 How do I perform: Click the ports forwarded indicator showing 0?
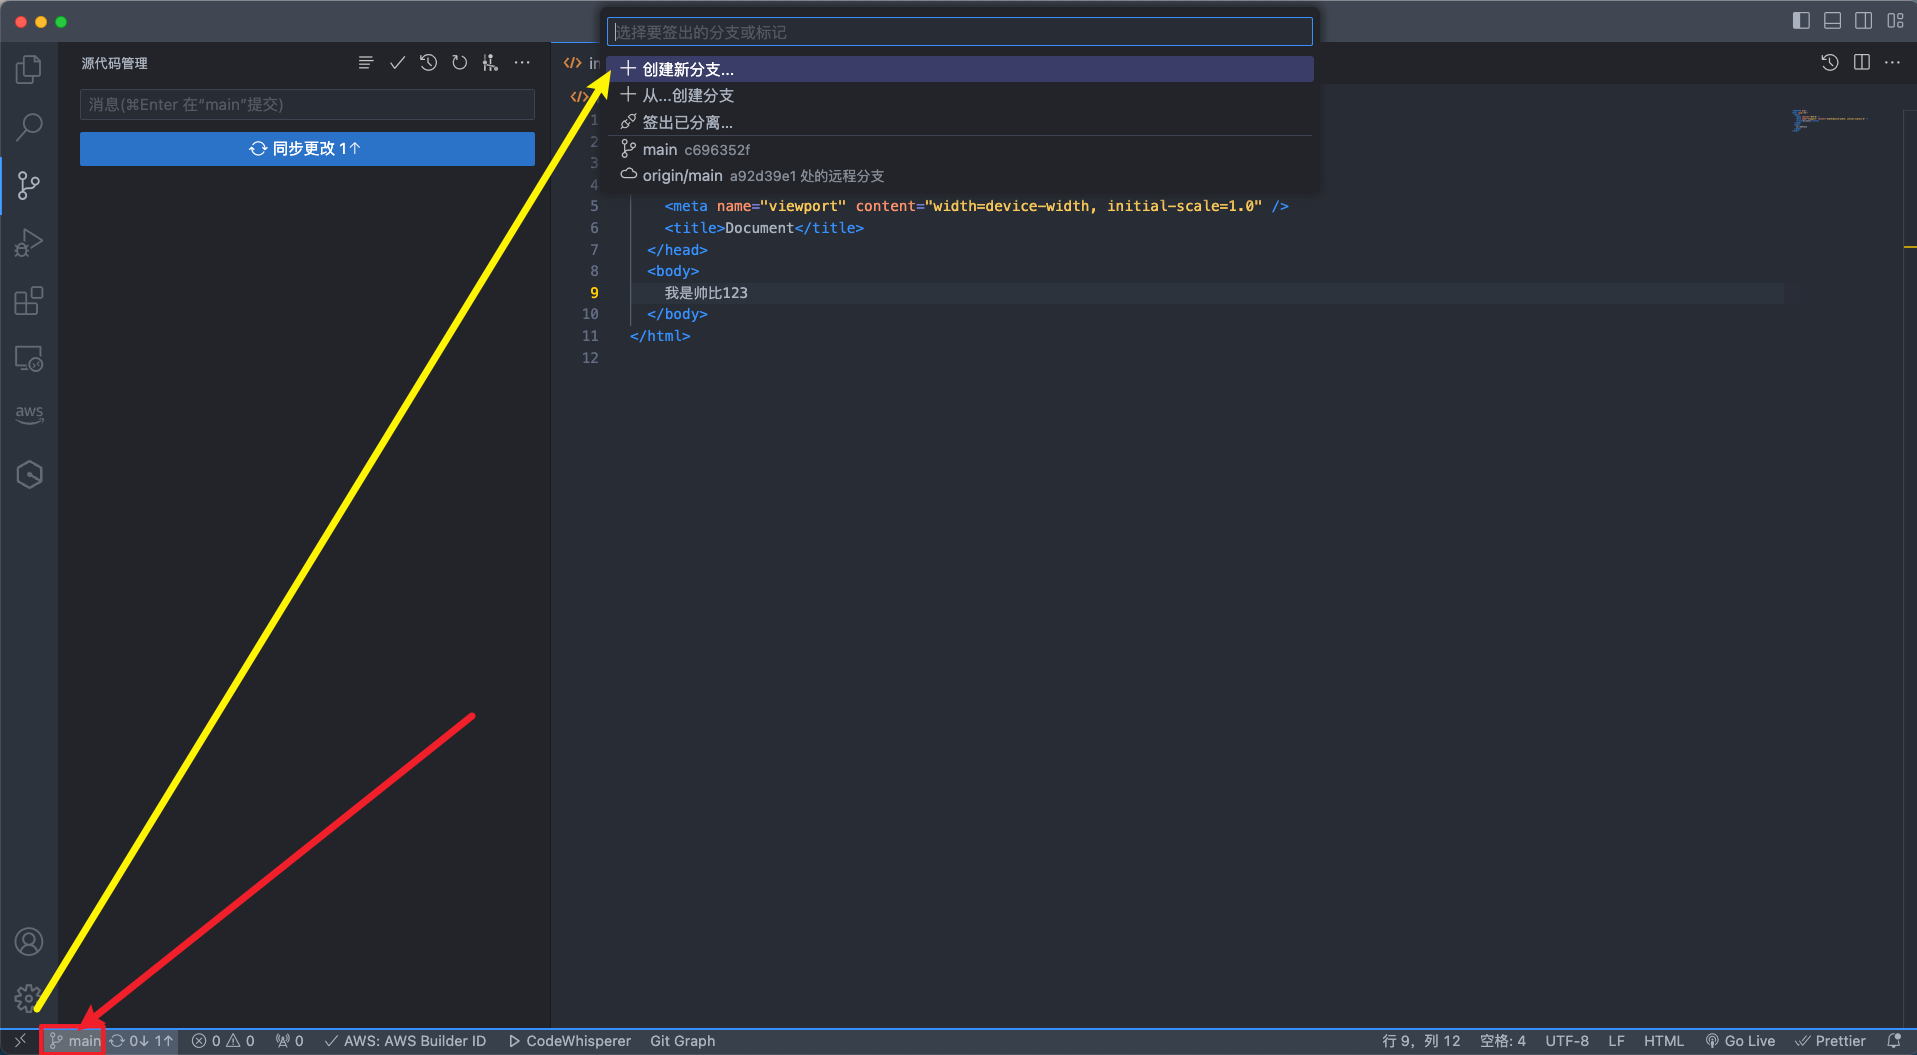[x=290, y=1041]
